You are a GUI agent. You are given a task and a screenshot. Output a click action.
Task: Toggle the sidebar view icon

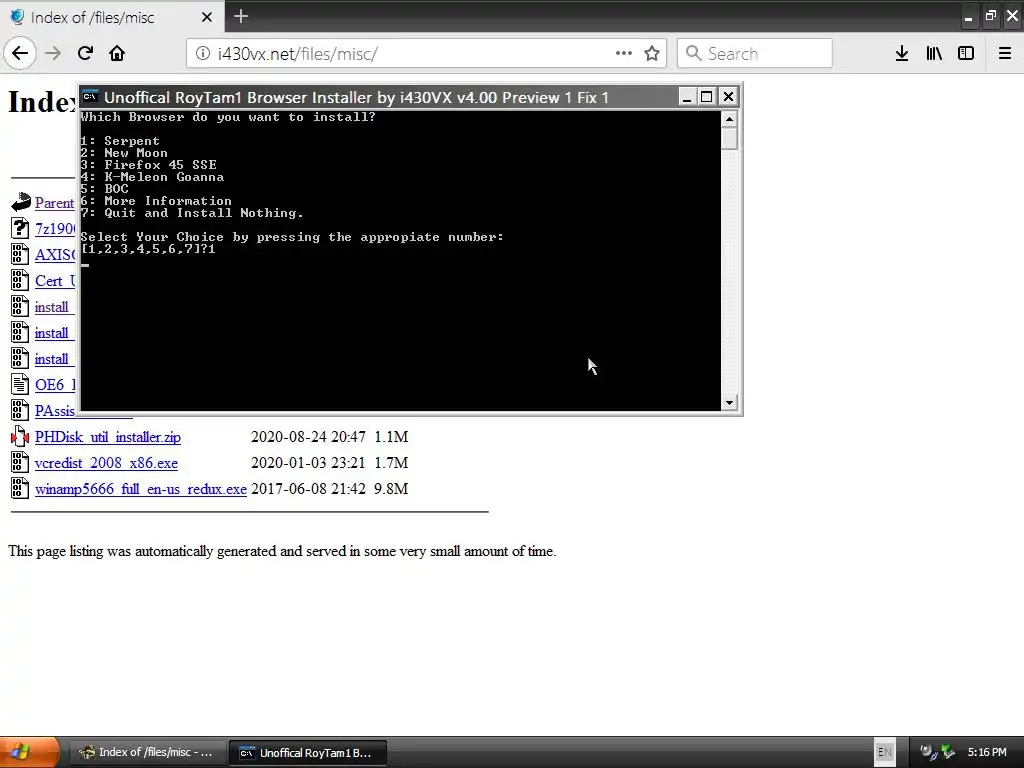click(966, 54)
